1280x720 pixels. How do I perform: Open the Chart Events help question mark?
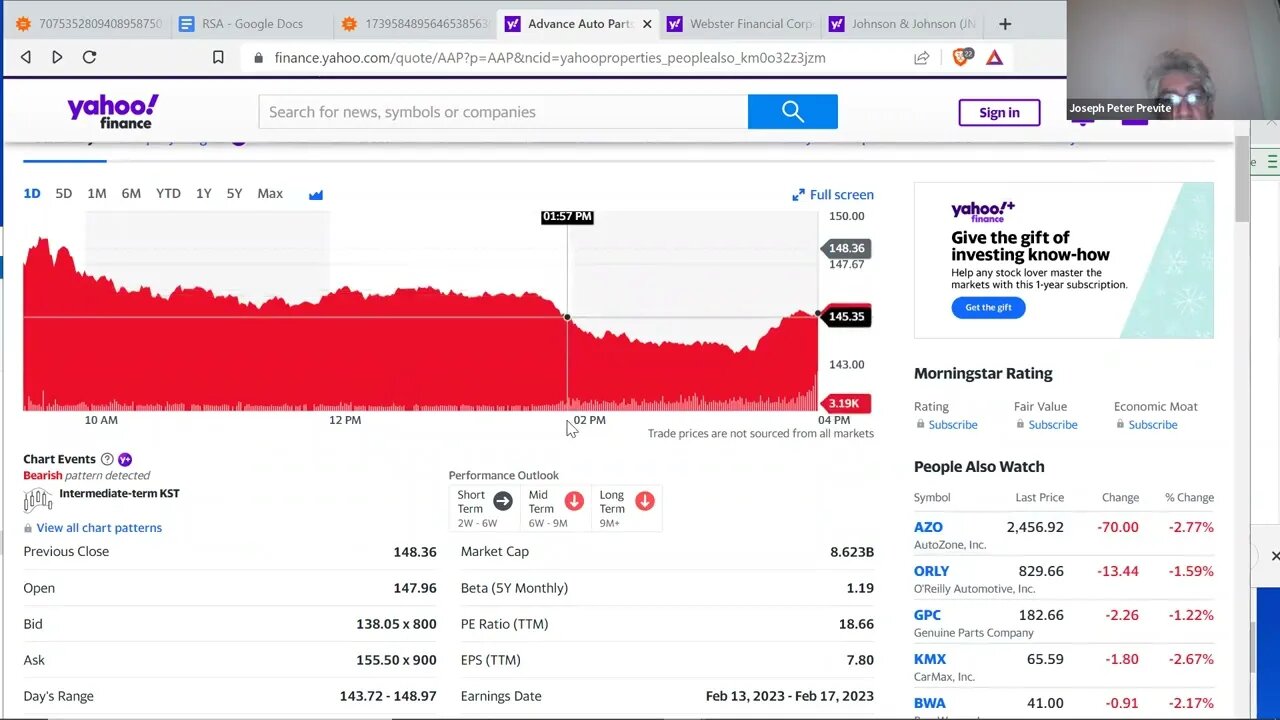pos(107,460)
